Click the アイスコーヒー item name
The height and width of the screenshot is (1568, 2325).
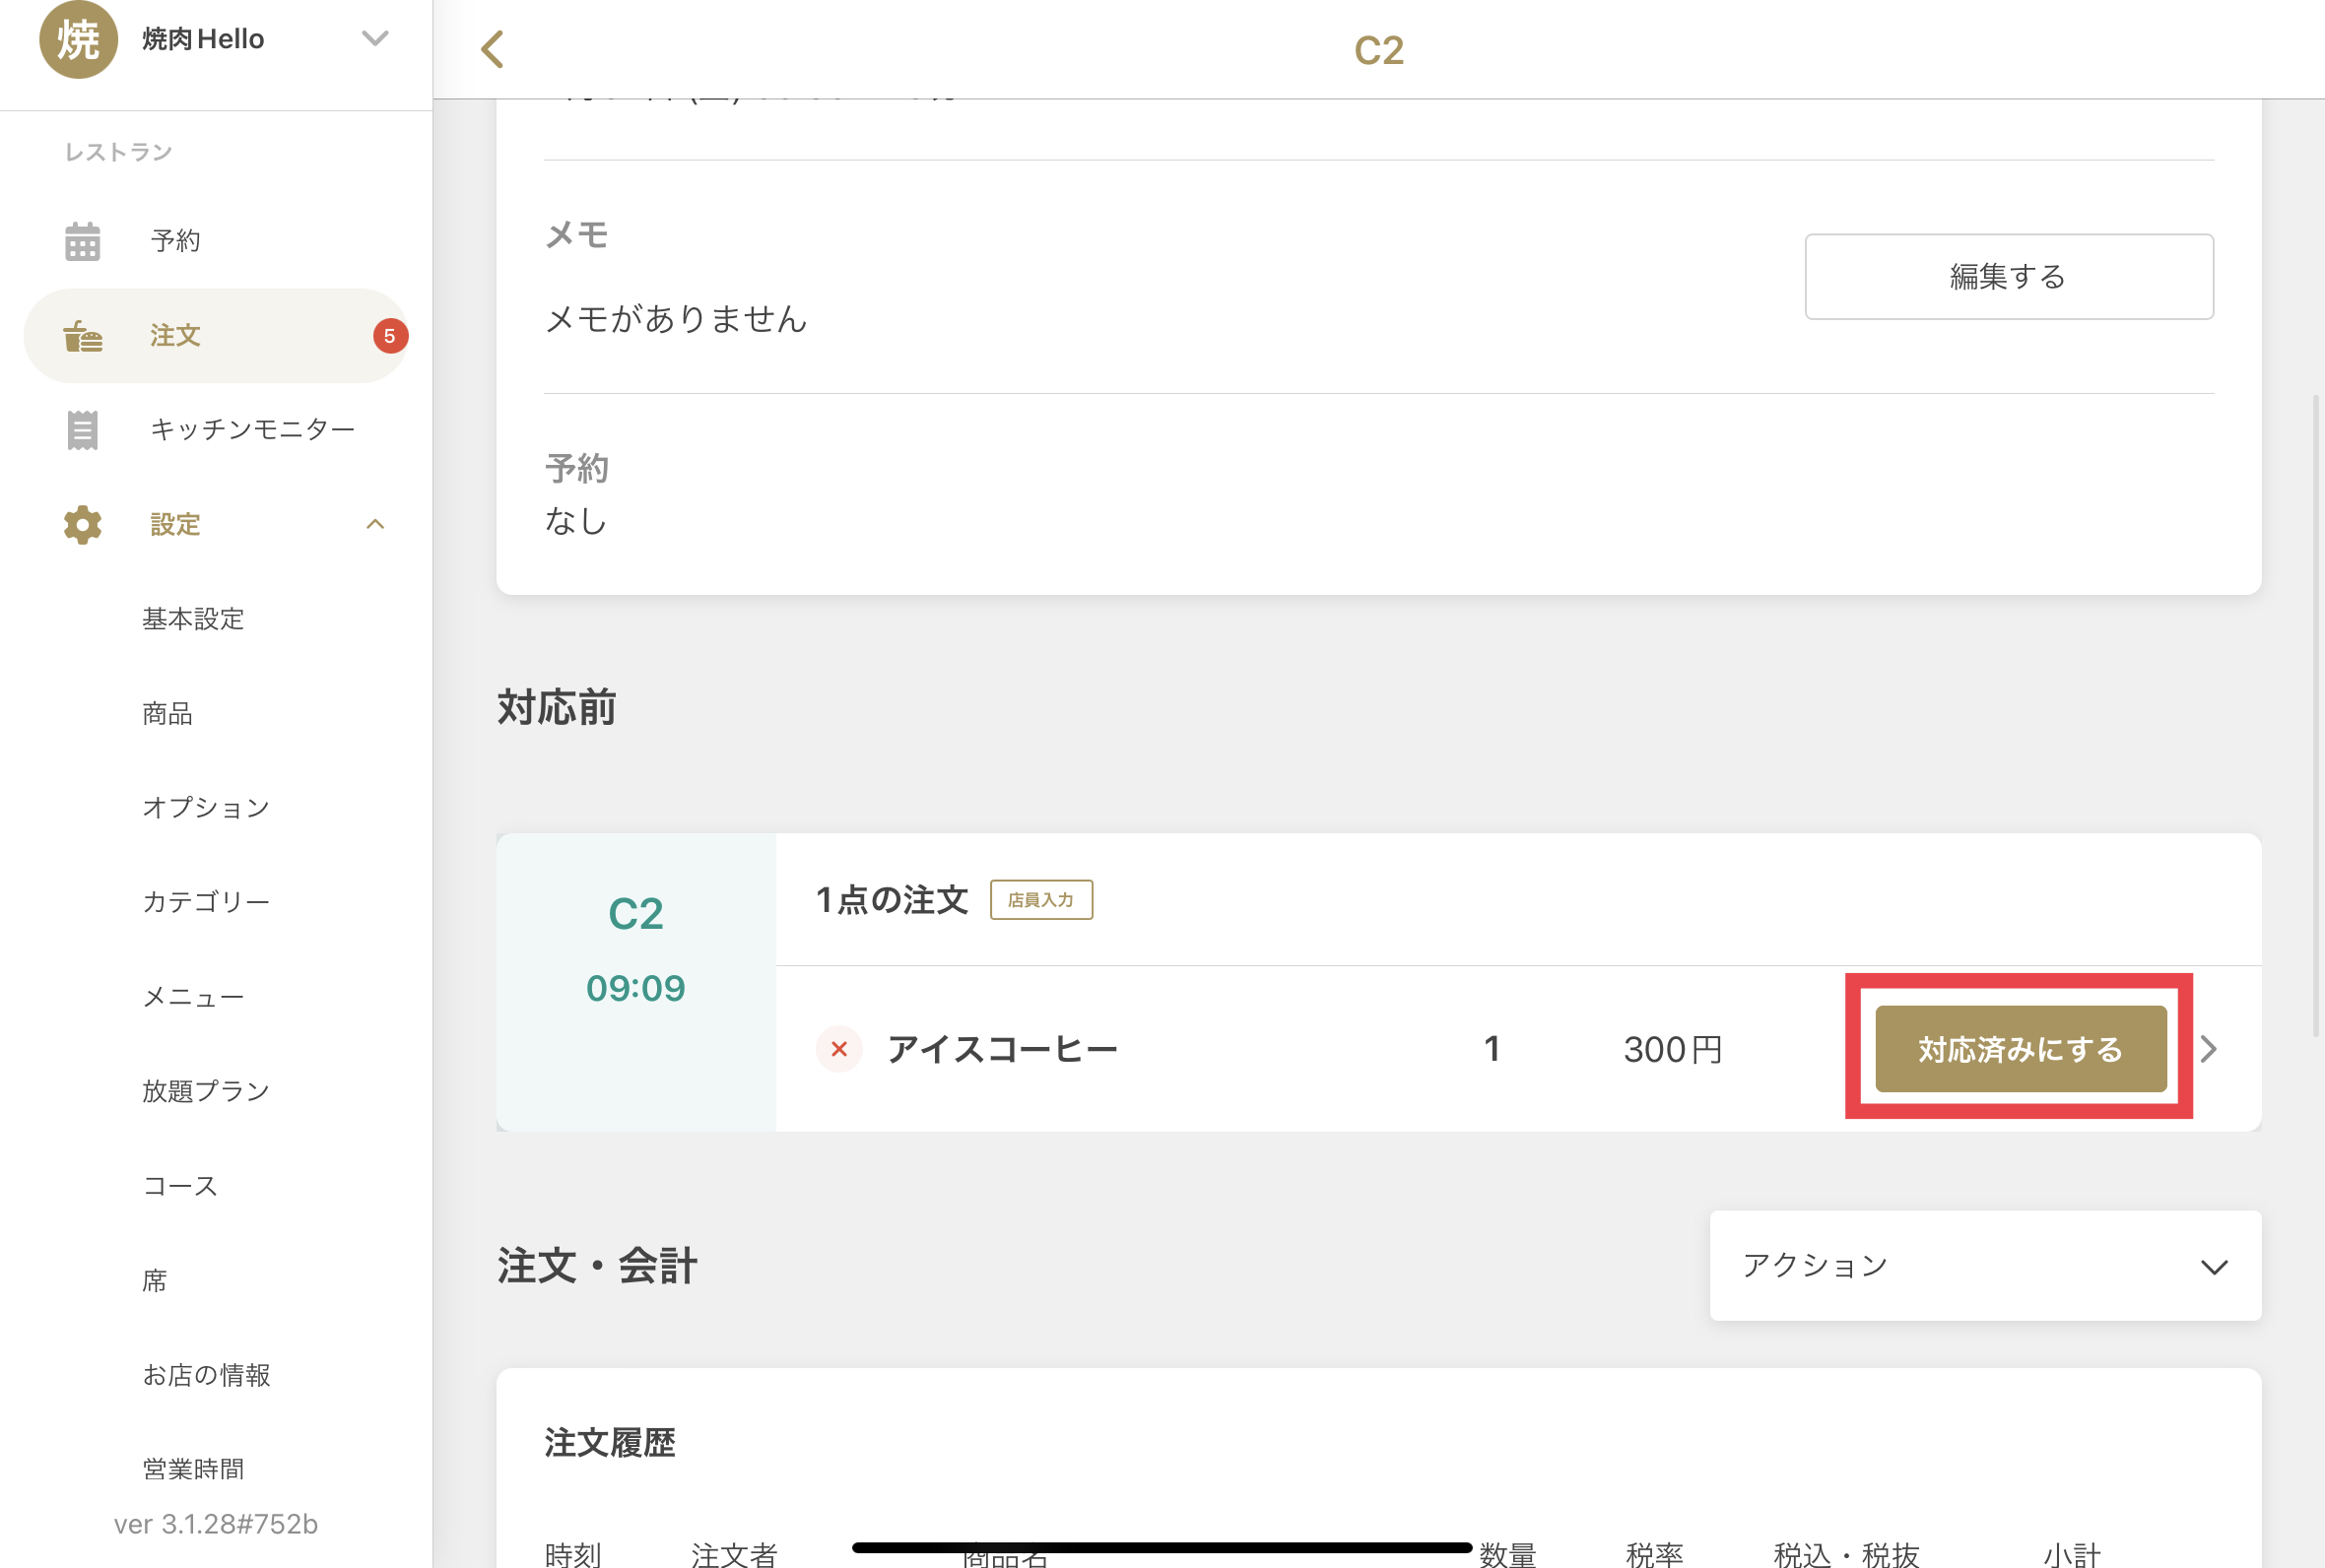pos(1002,1049)
